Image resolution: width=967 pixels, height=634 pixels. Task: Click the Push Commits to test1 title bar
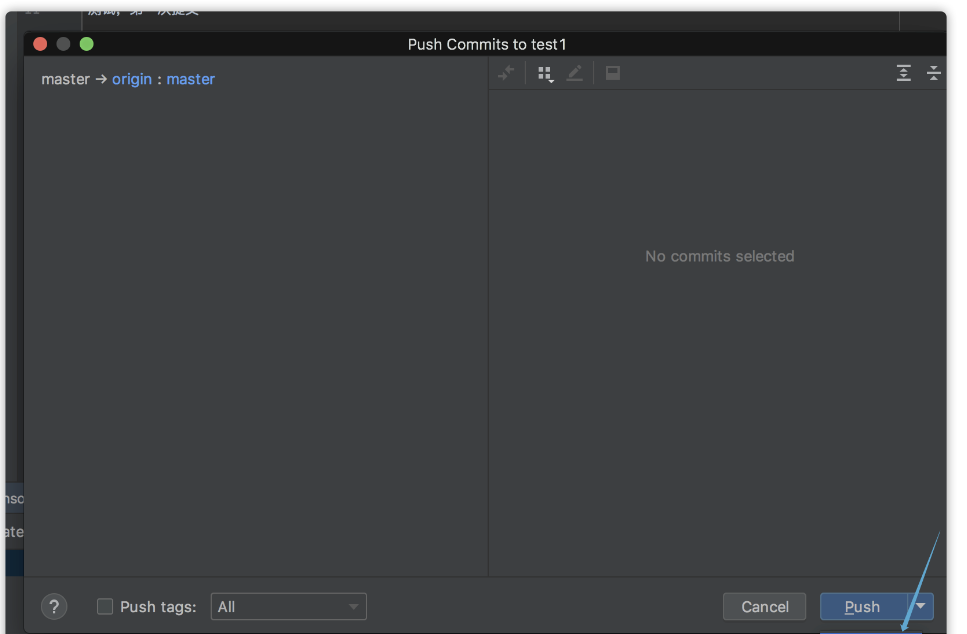pos(487,44)
